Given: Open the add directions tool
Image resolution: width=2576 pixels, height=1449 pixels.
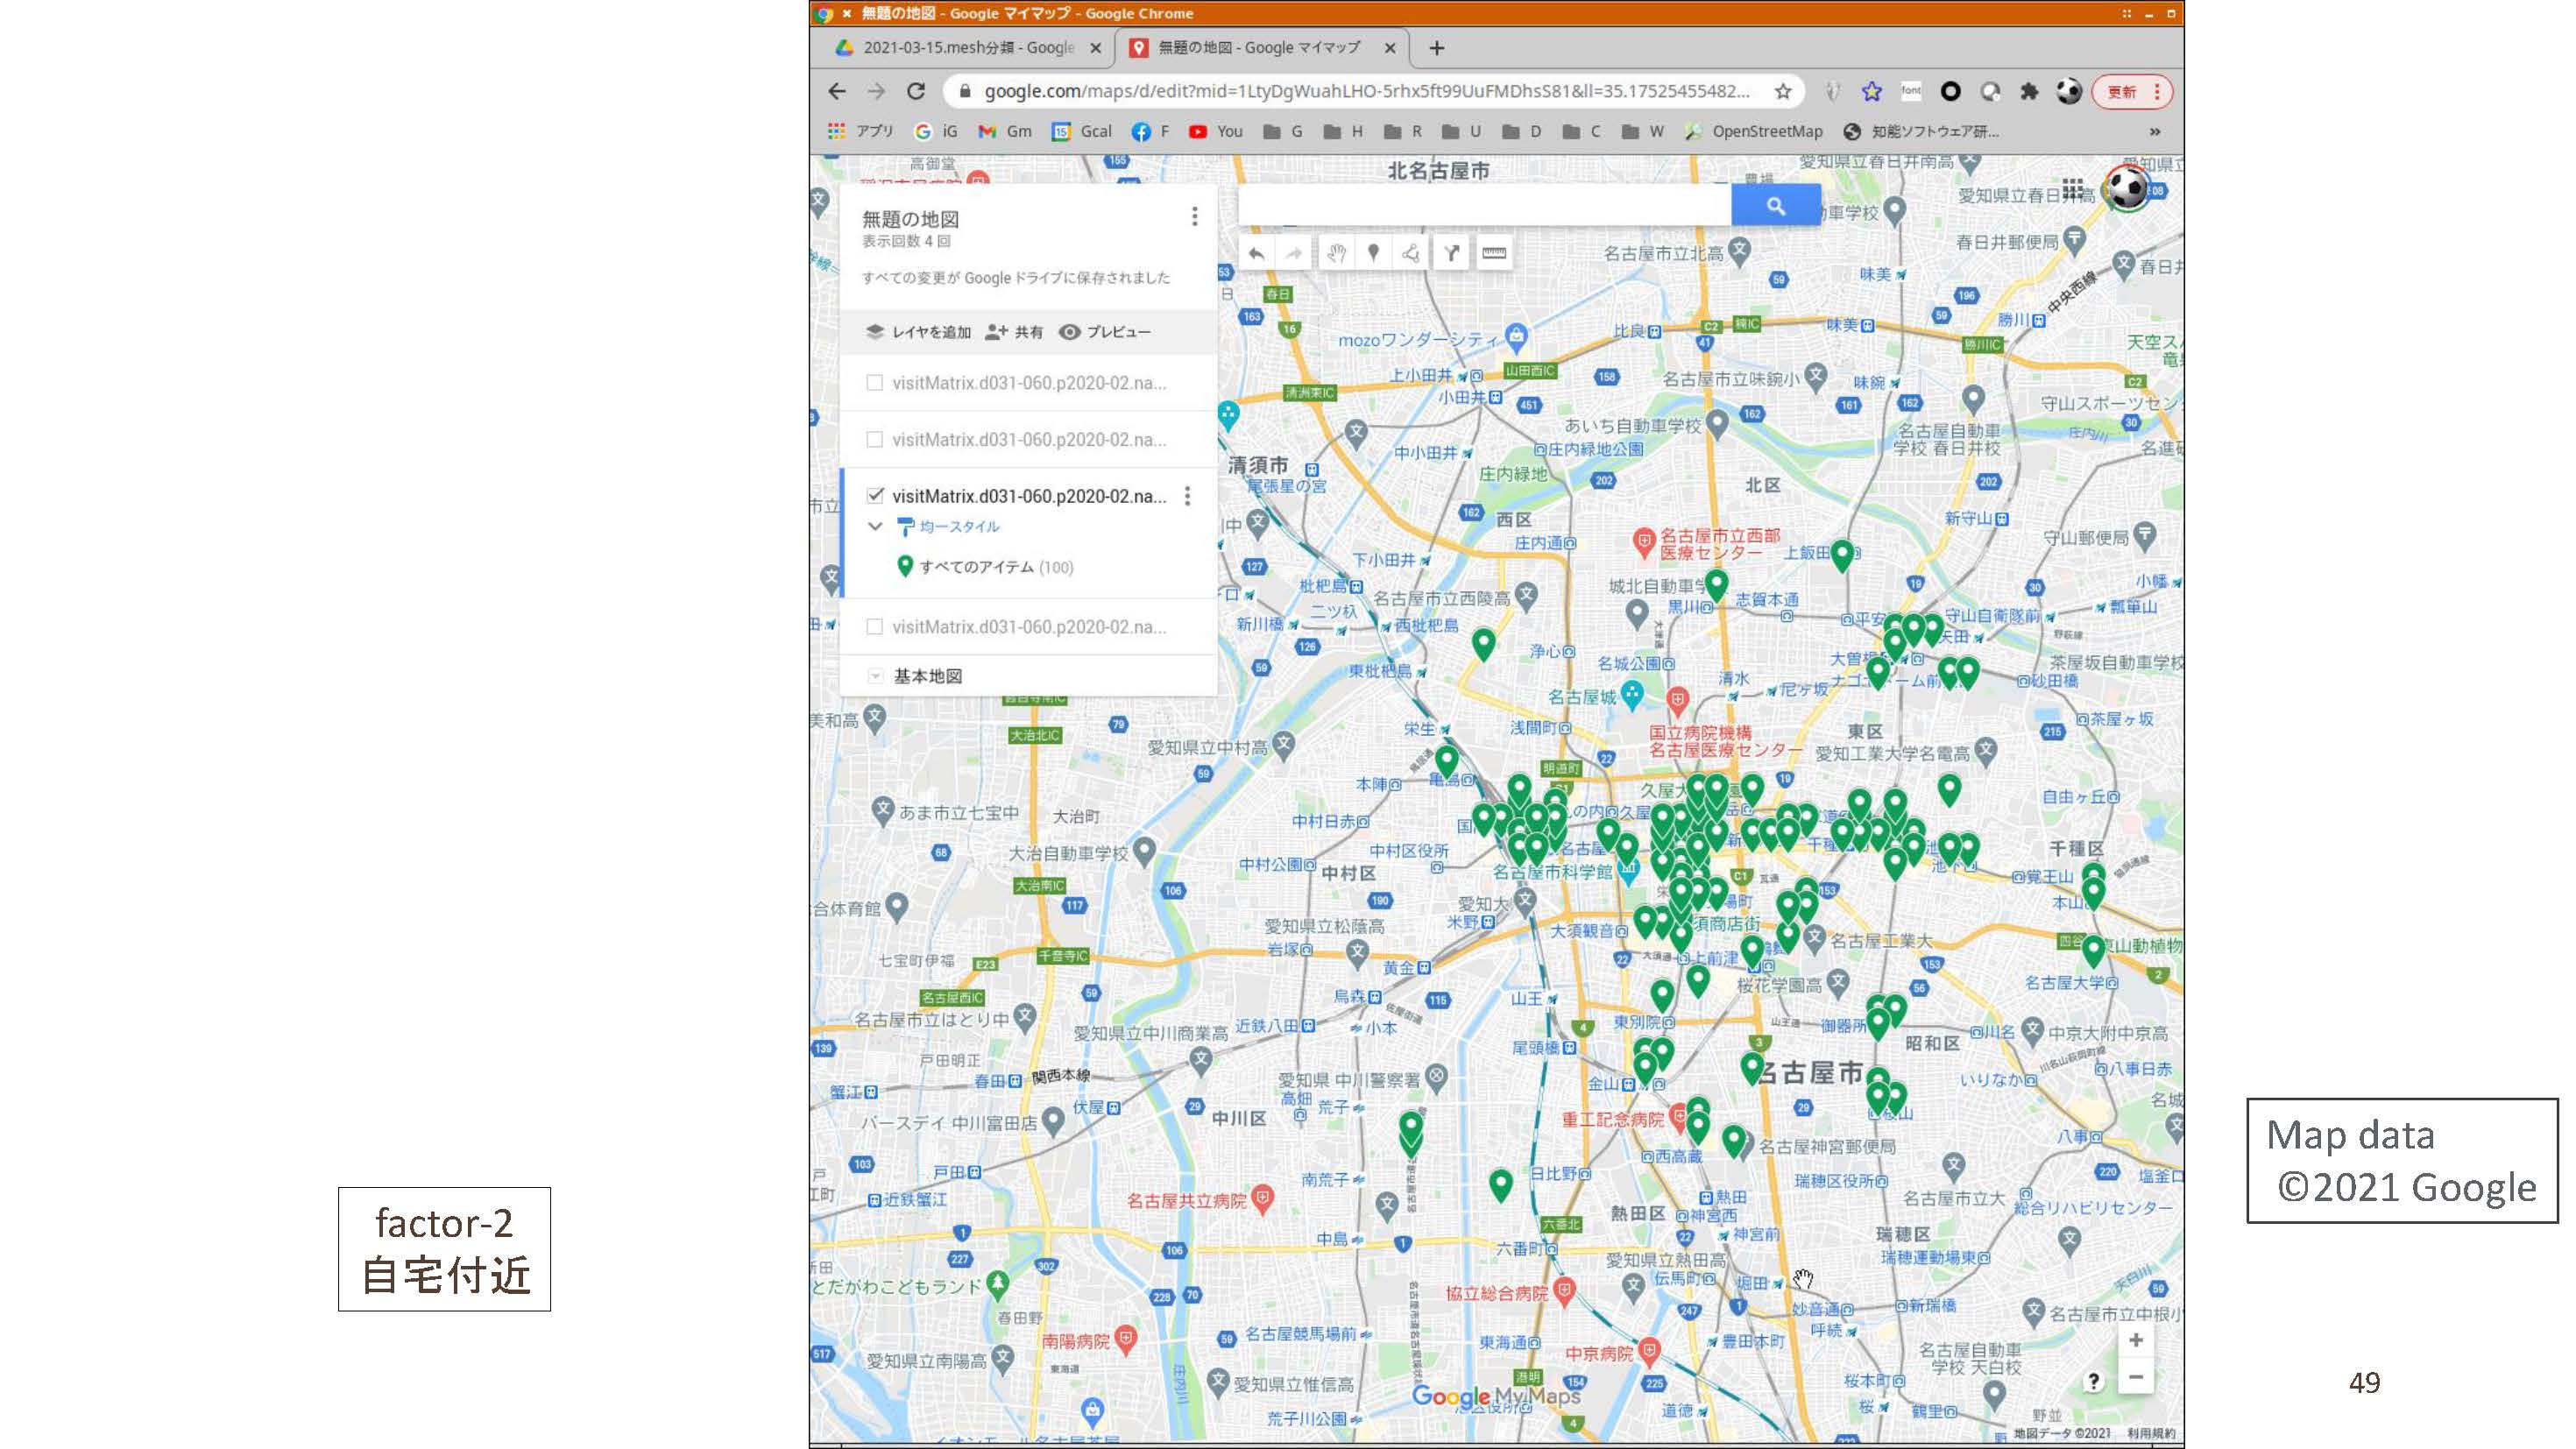Looking at the screenshot, I should click(1451, 254).
